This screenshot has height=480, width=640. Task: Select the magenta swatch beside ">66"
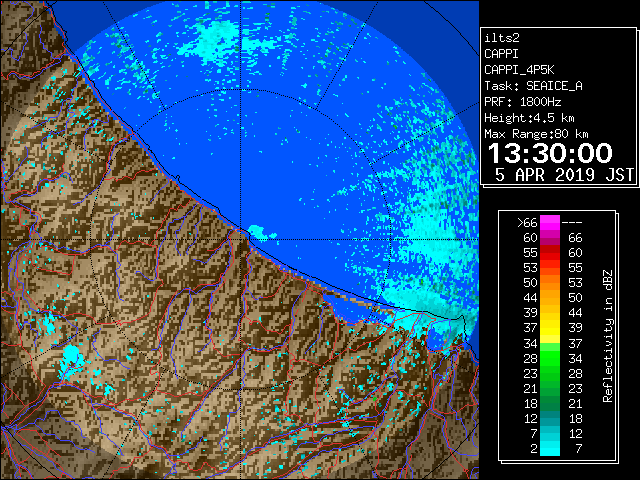point(550,222)
